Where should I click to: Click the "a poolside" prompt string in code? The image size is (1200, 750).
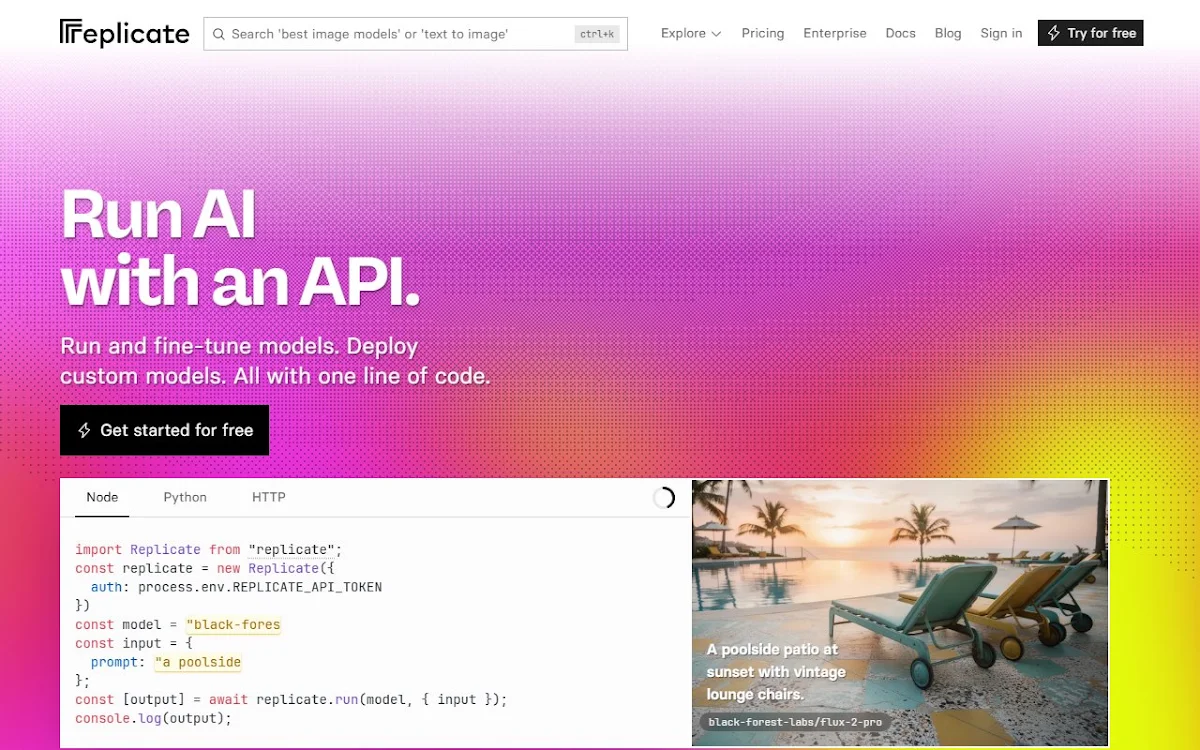coord(198,662)
